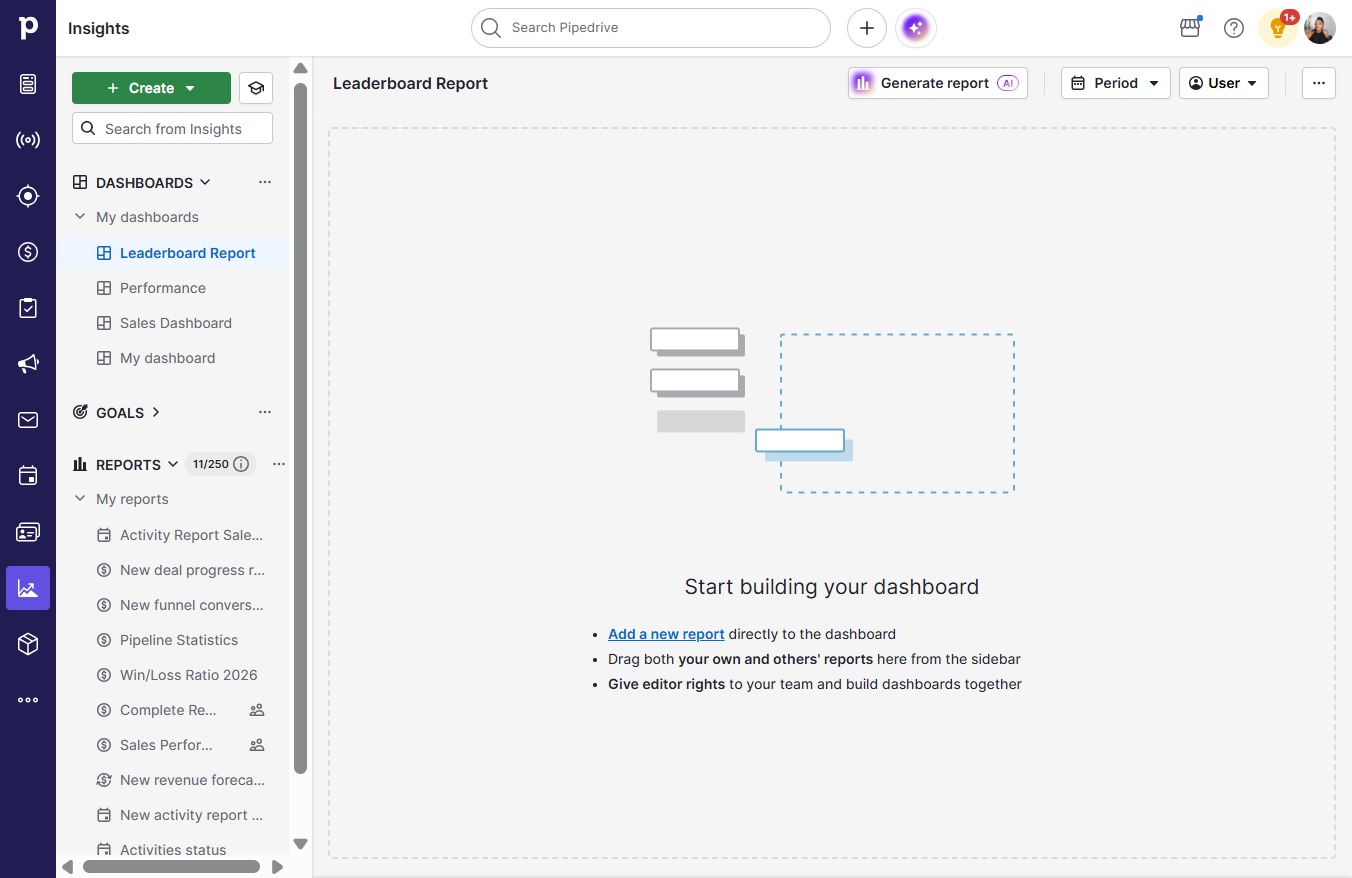Open Activities calendar icon in left rail
This screenshot has height=878, width=1352.
click(x=28, y=476)
